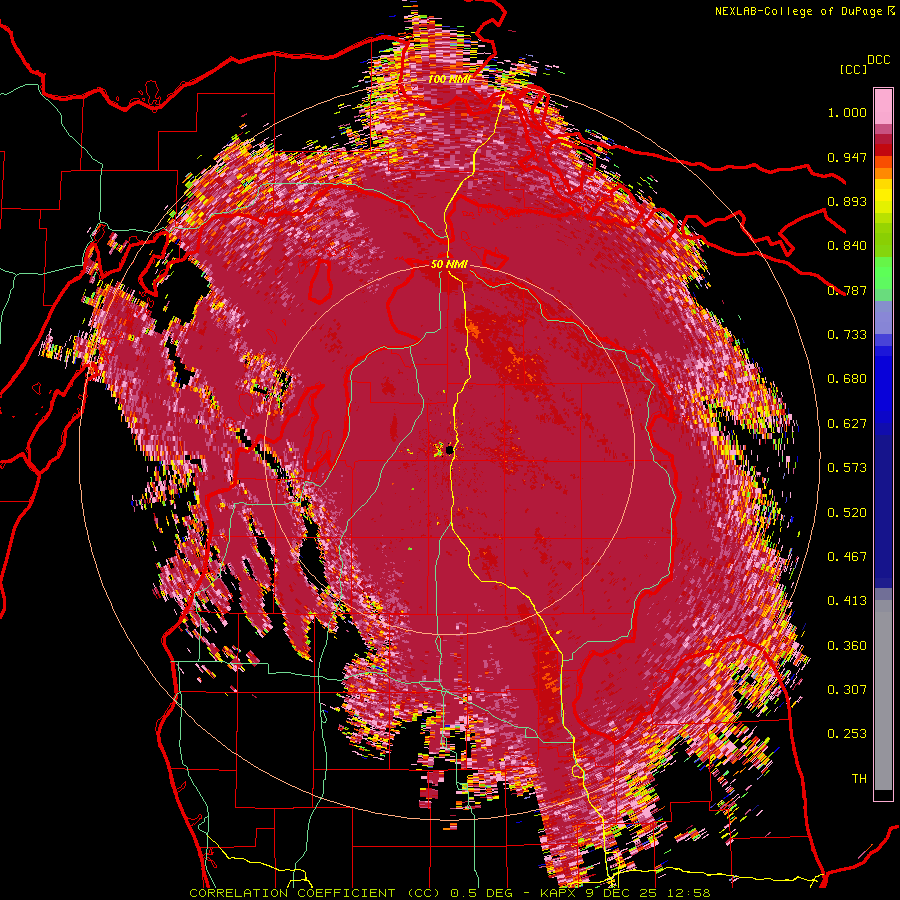Click the 100 NMI range ring label
Image resolution: width=900 pixels, height=900 pixels.
pos(449,79)
